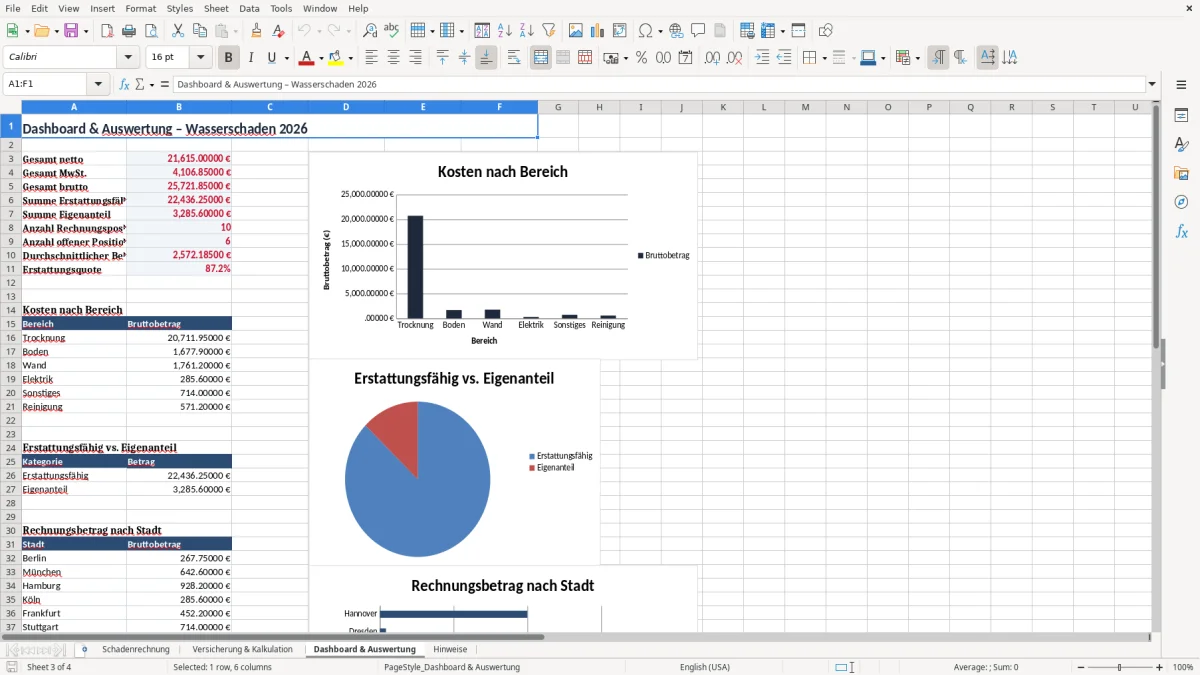Click the zoom slider handle
The height and width of the screenshot is (675, 1200).
1119,667
